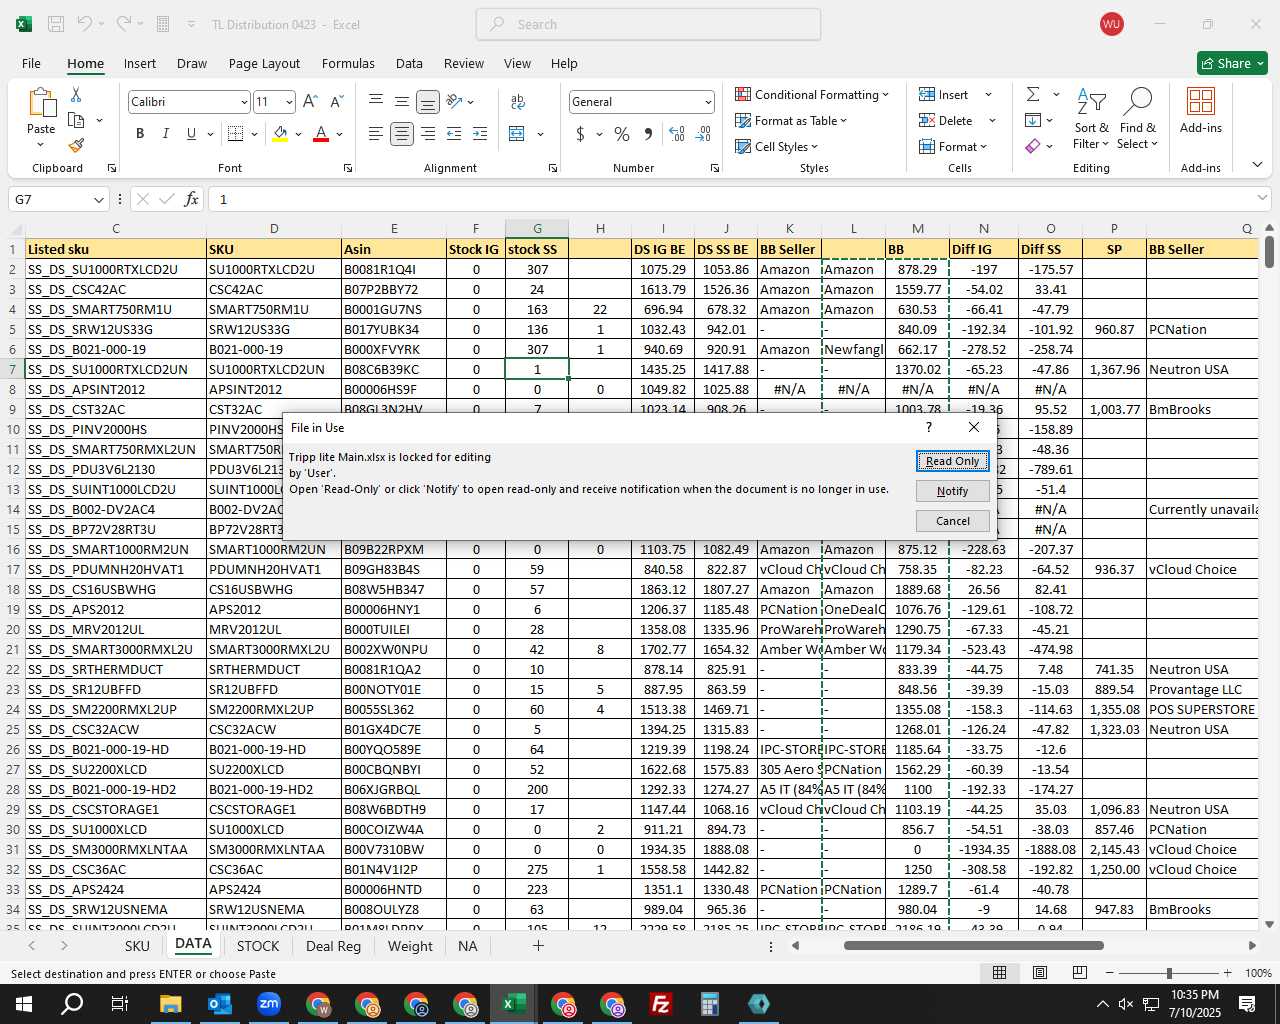Decrease font size with the smaller A
1280x1024 pixels.
[336, 102]
